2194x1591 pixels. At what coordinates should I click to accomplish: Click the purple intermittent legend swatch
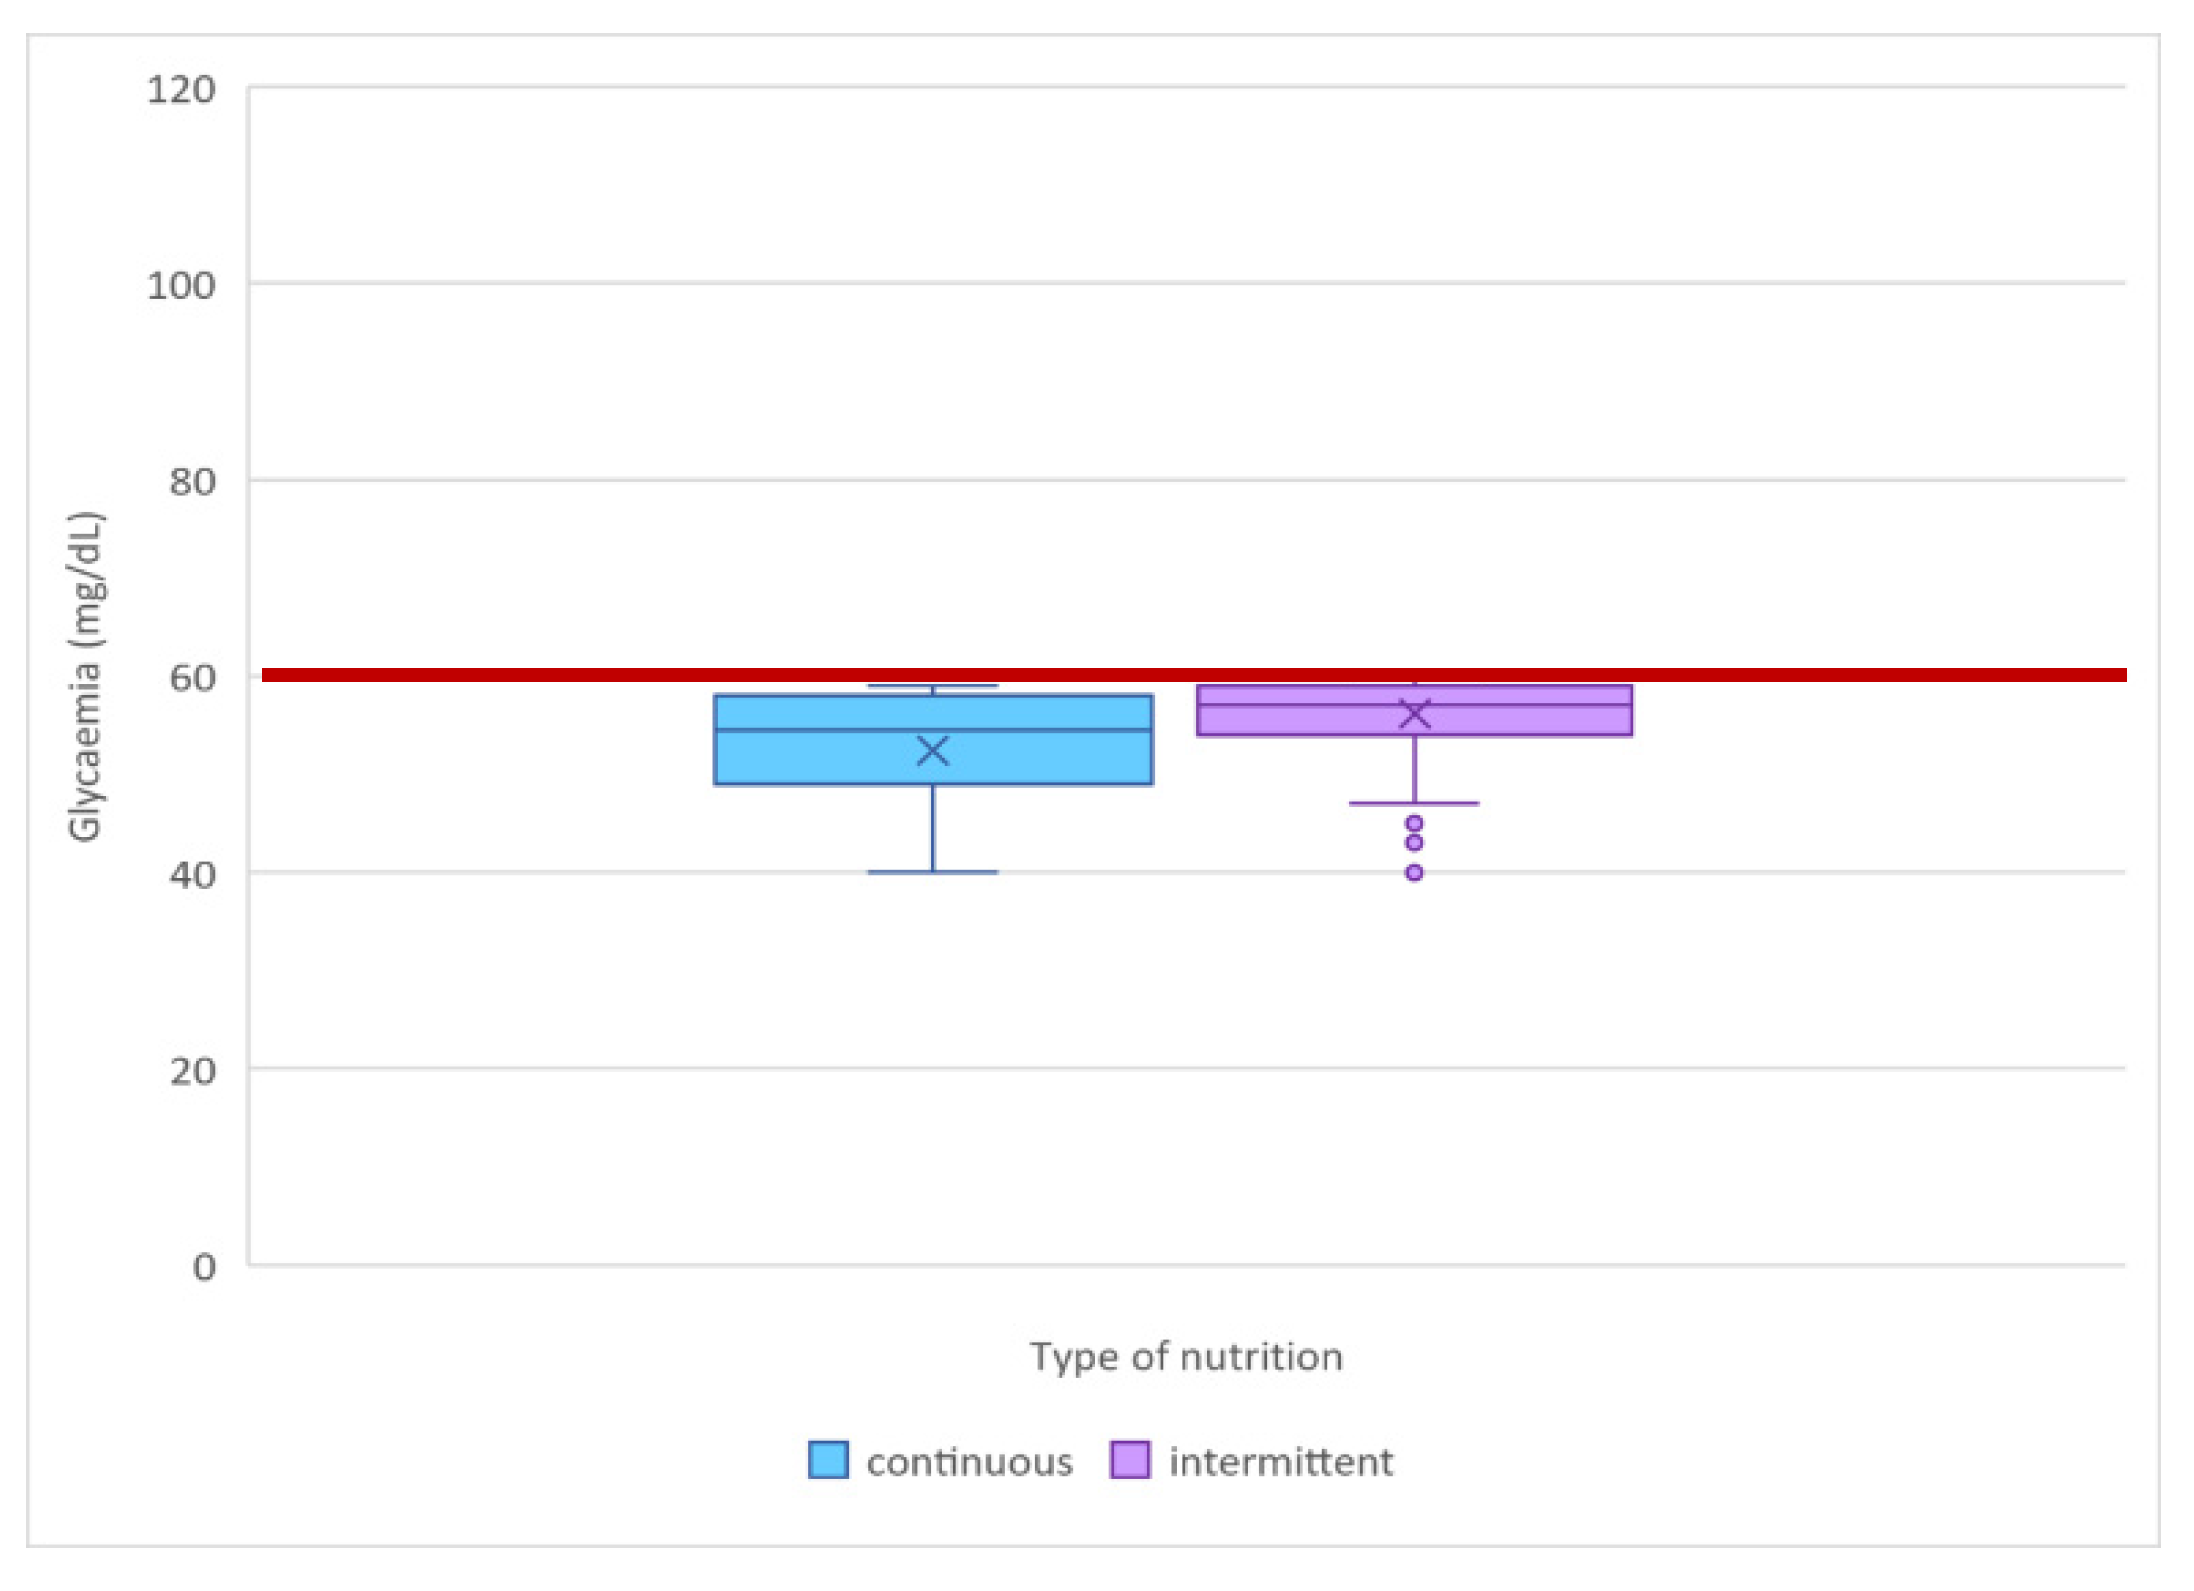pyautogui.click(x=1130, y=1460)
